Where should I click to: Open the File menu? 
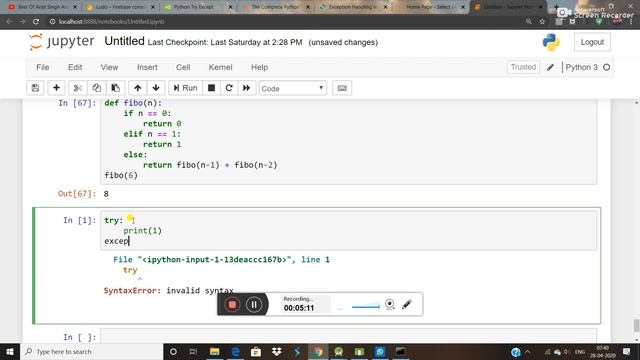pyautogui.click(x=42, y=67)
